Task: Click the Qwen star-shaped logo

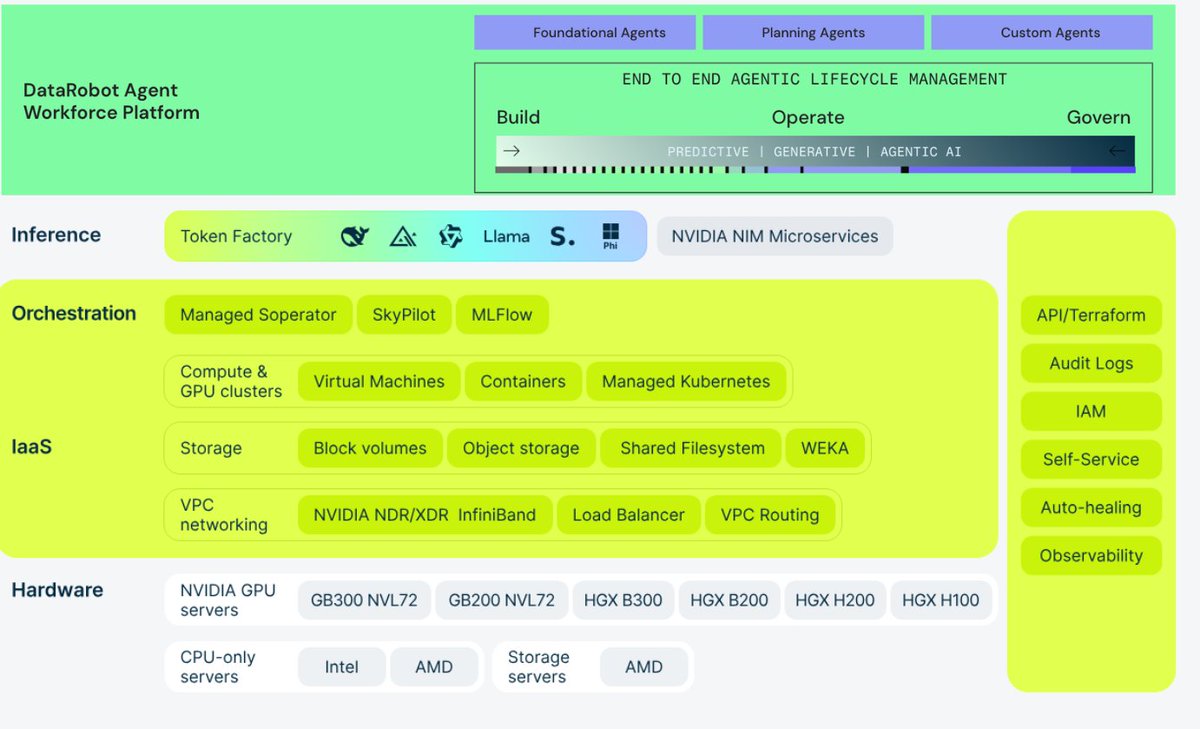Action: click(451, 237)
